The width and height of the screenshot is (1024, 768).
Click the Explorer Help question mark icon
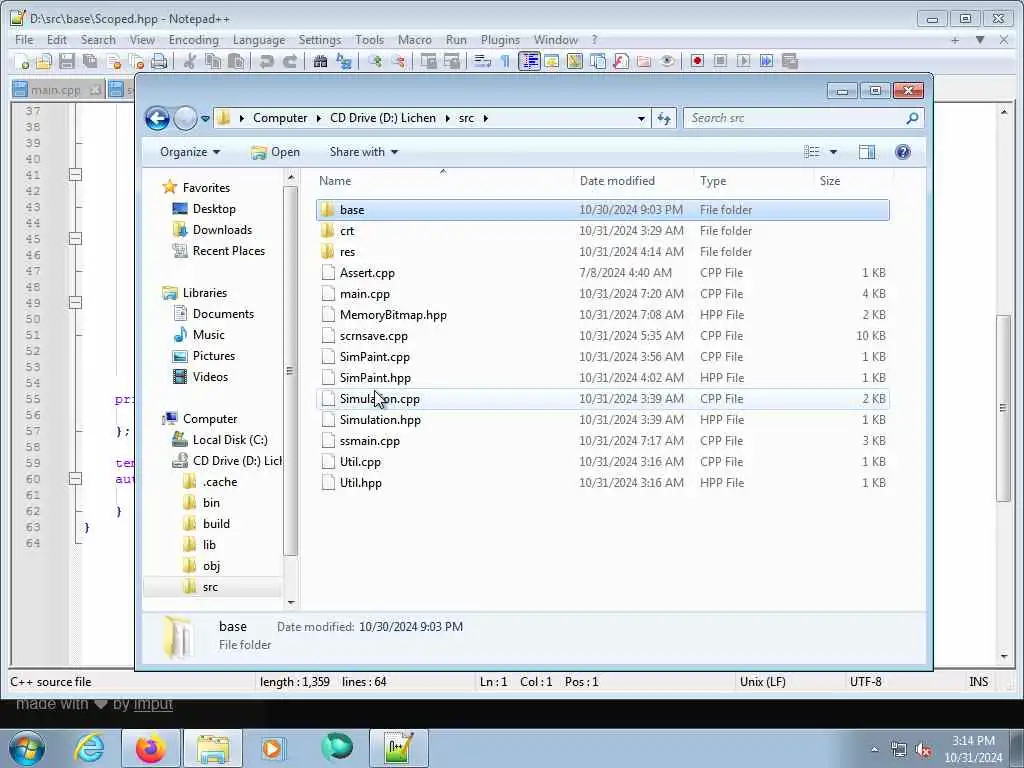903,152
